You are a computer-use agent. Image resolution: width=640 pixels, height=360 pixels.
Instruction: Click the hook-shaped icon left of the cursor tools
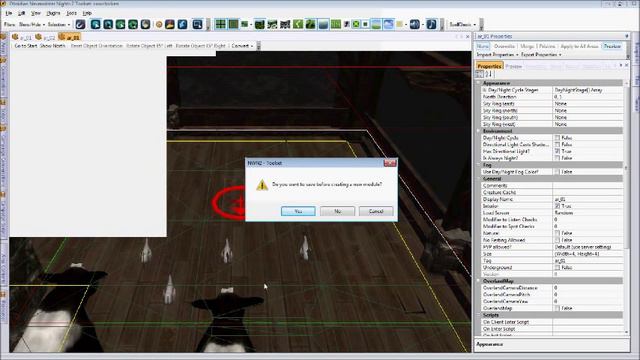click(80, 24)
